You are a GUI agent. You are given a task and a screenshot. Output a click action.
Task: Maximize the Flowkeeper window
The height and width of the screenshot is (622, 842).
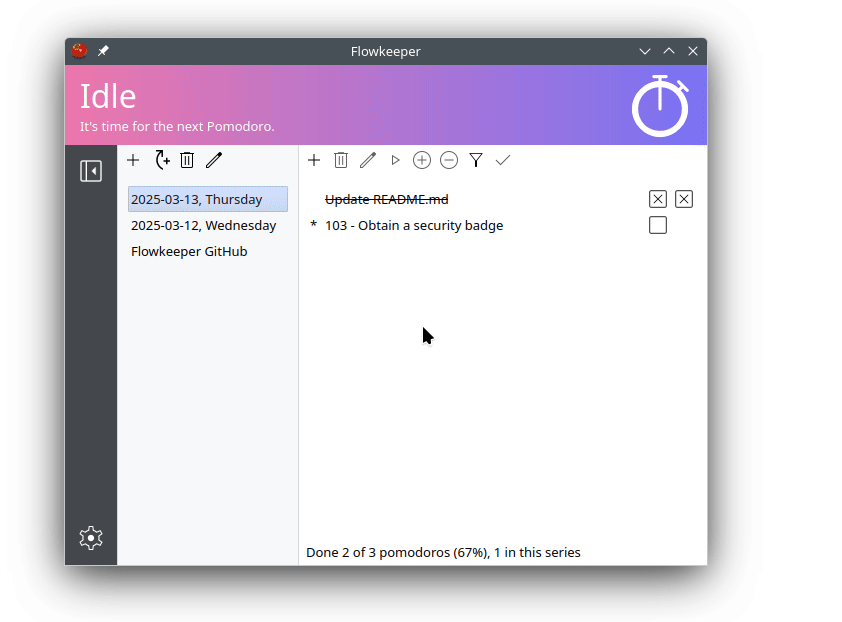pos(669,51)
